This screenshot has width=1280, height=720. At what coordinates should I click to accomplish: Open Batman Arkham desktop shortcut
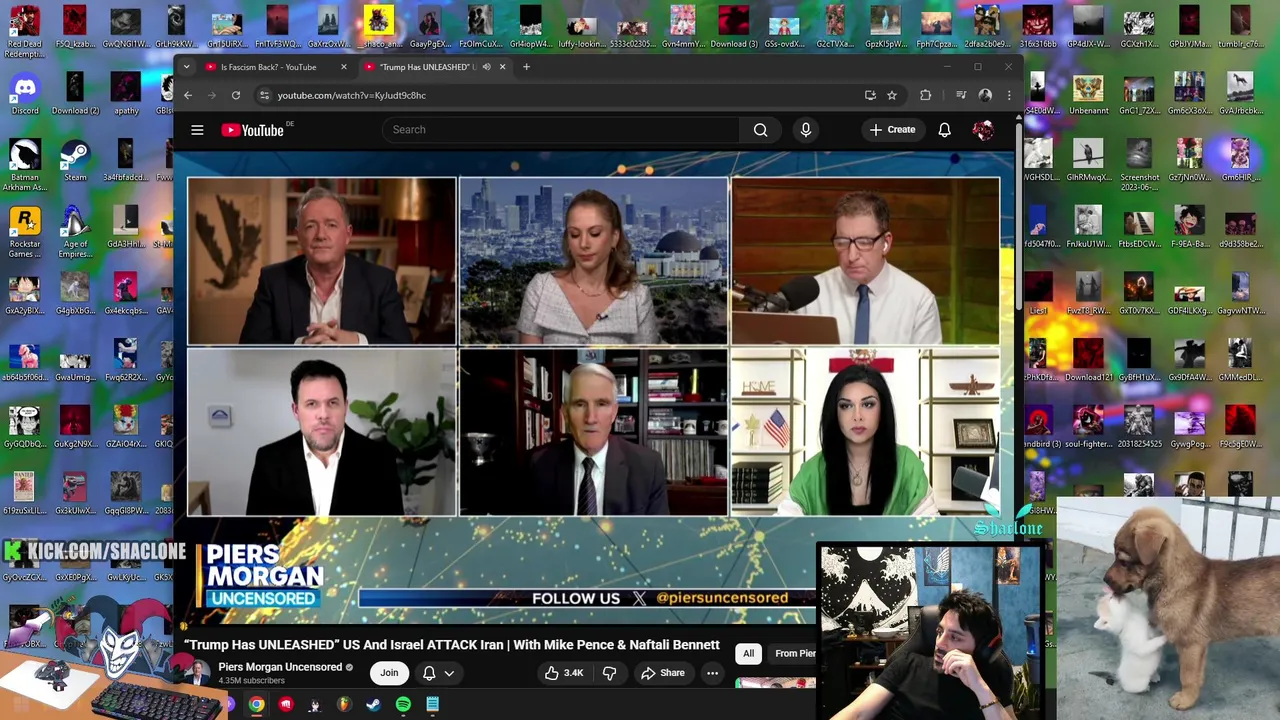pos(25,165)
